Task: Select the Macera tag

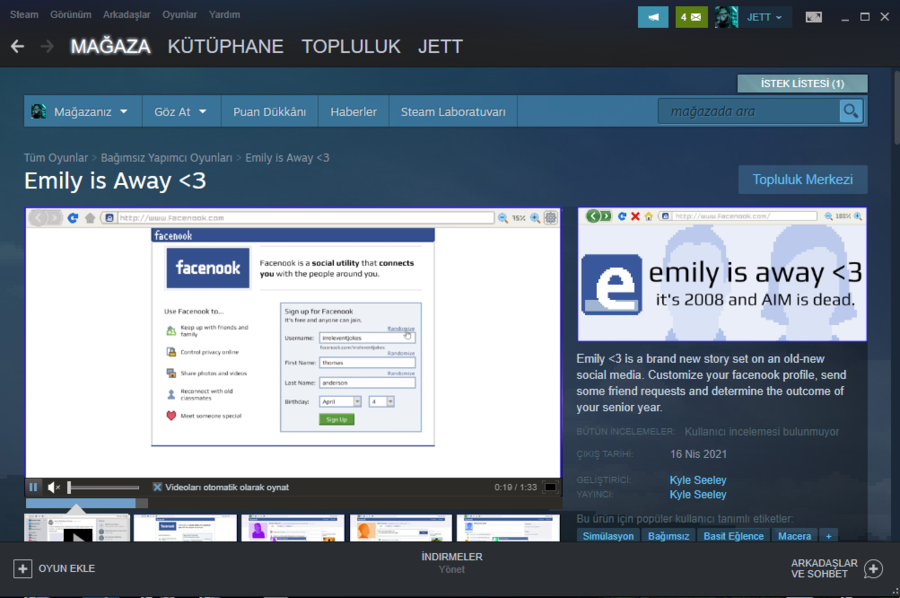Action: (x=794, y=536)
